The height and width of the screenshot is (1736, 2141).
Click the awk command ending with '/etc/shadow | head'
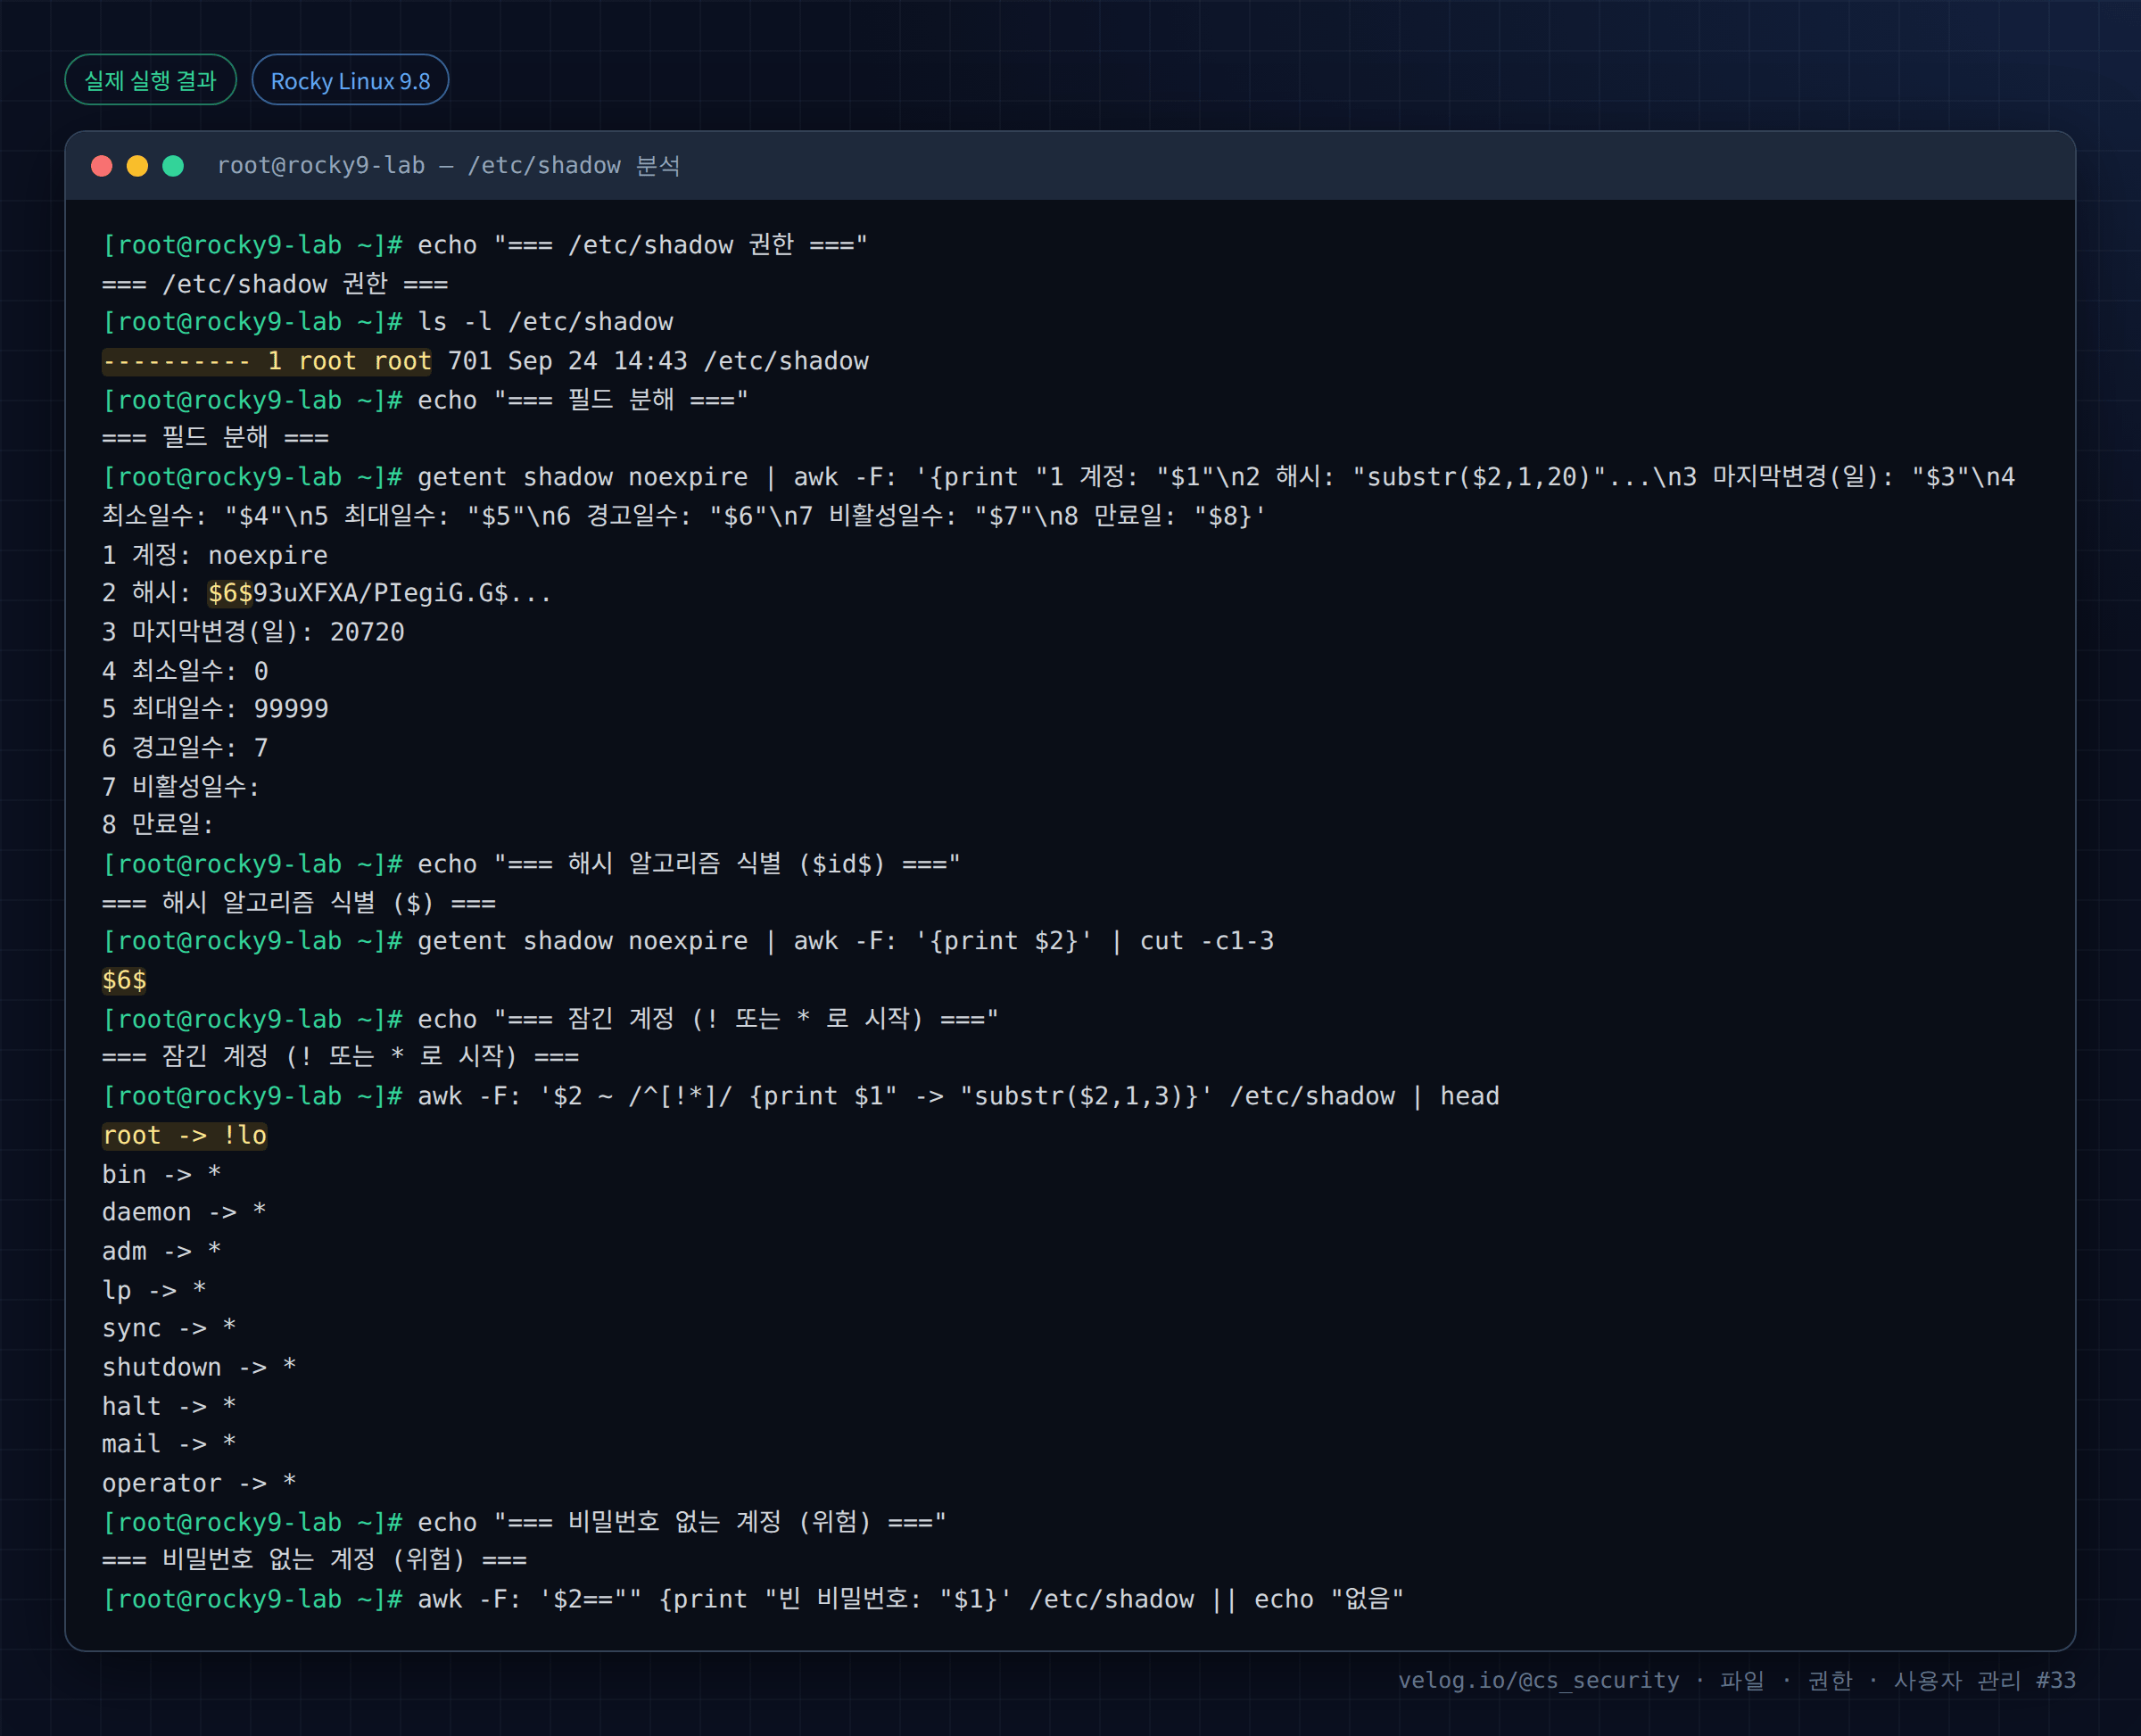click(801, 1096)
